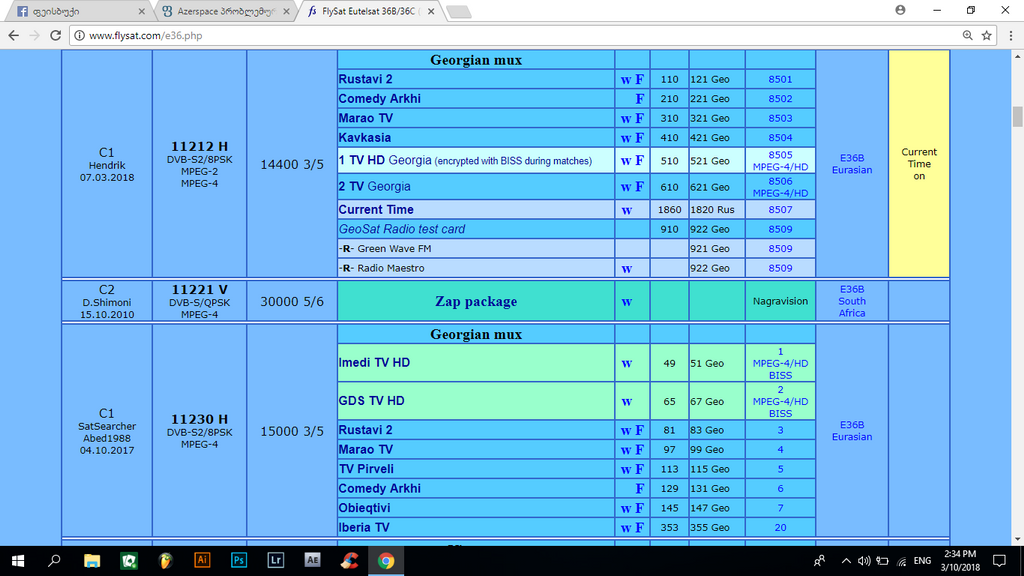
Task: Reload the FlySat page
Action: (x=56, y=35)
